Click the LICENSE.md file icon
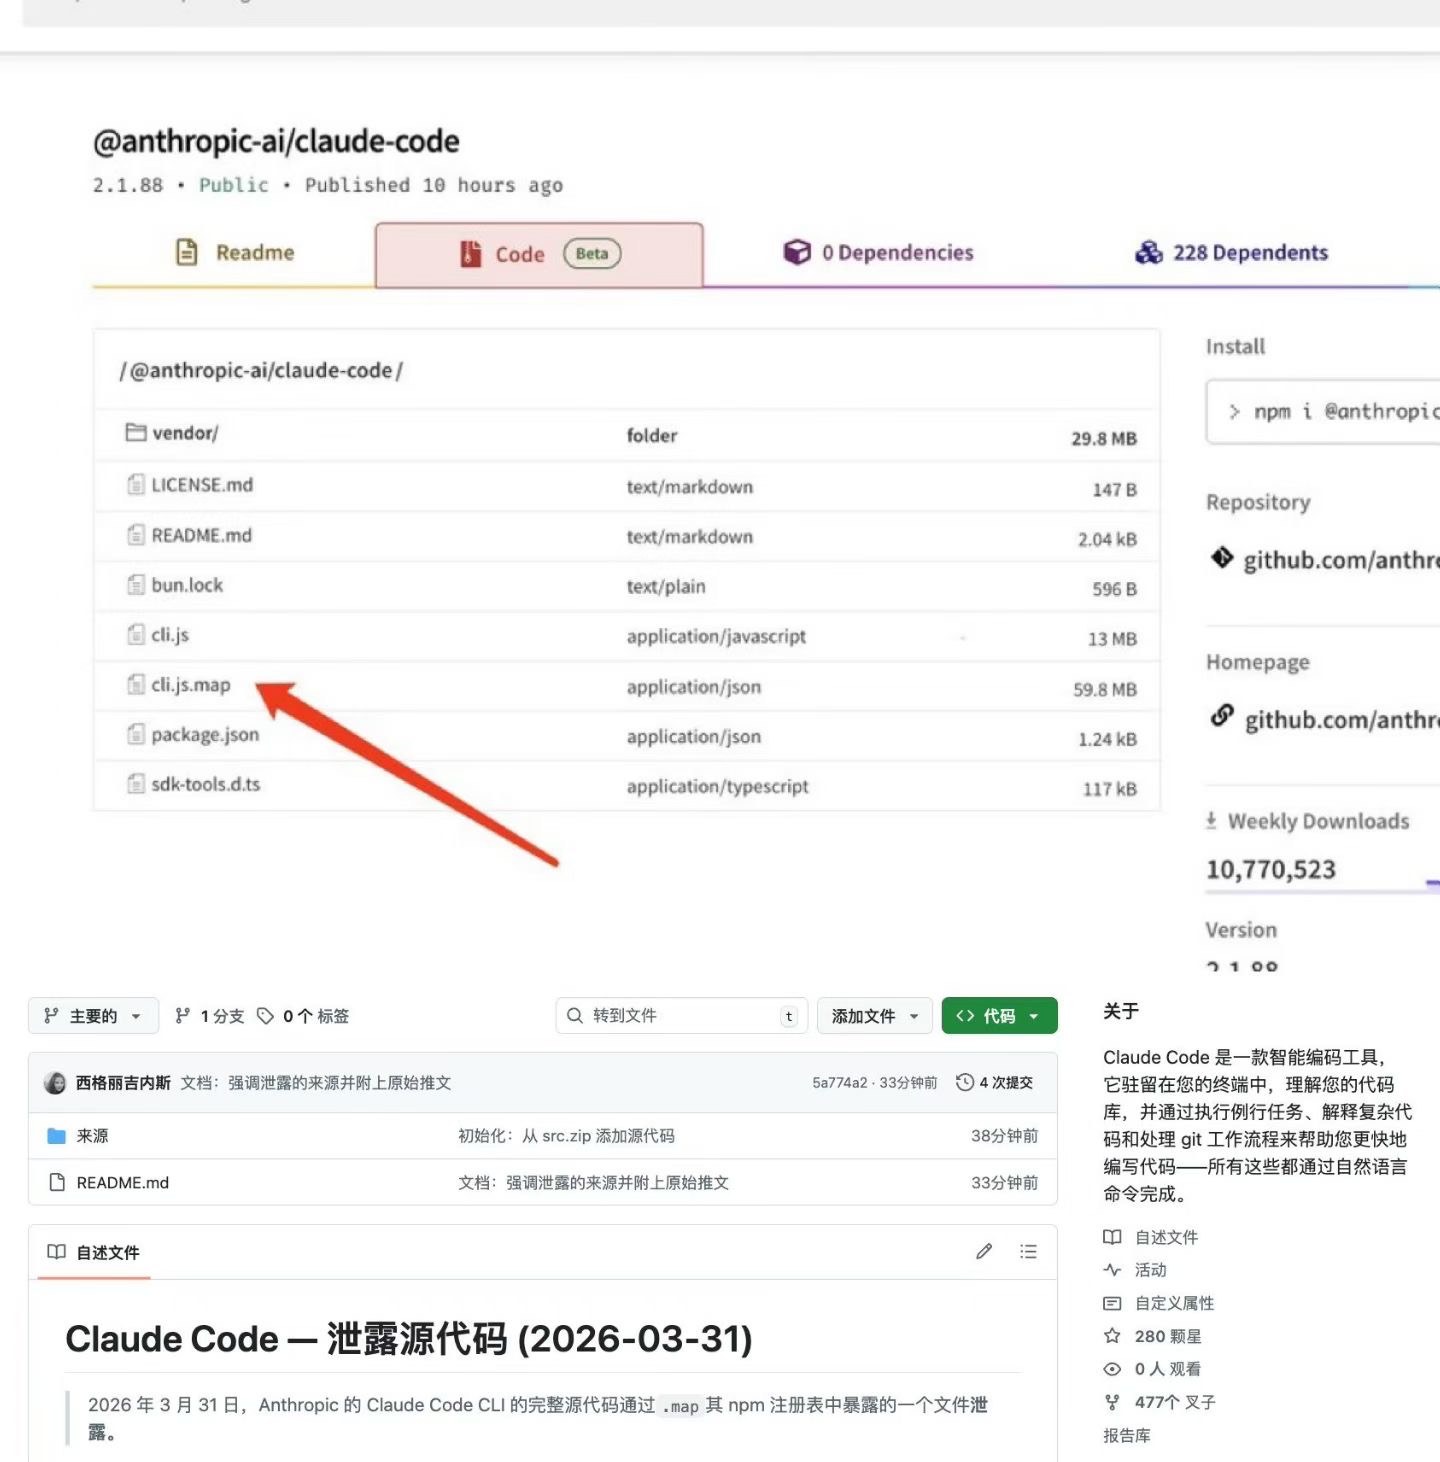Viewport: 1440px width, 1462px height. tap(136, 485)
